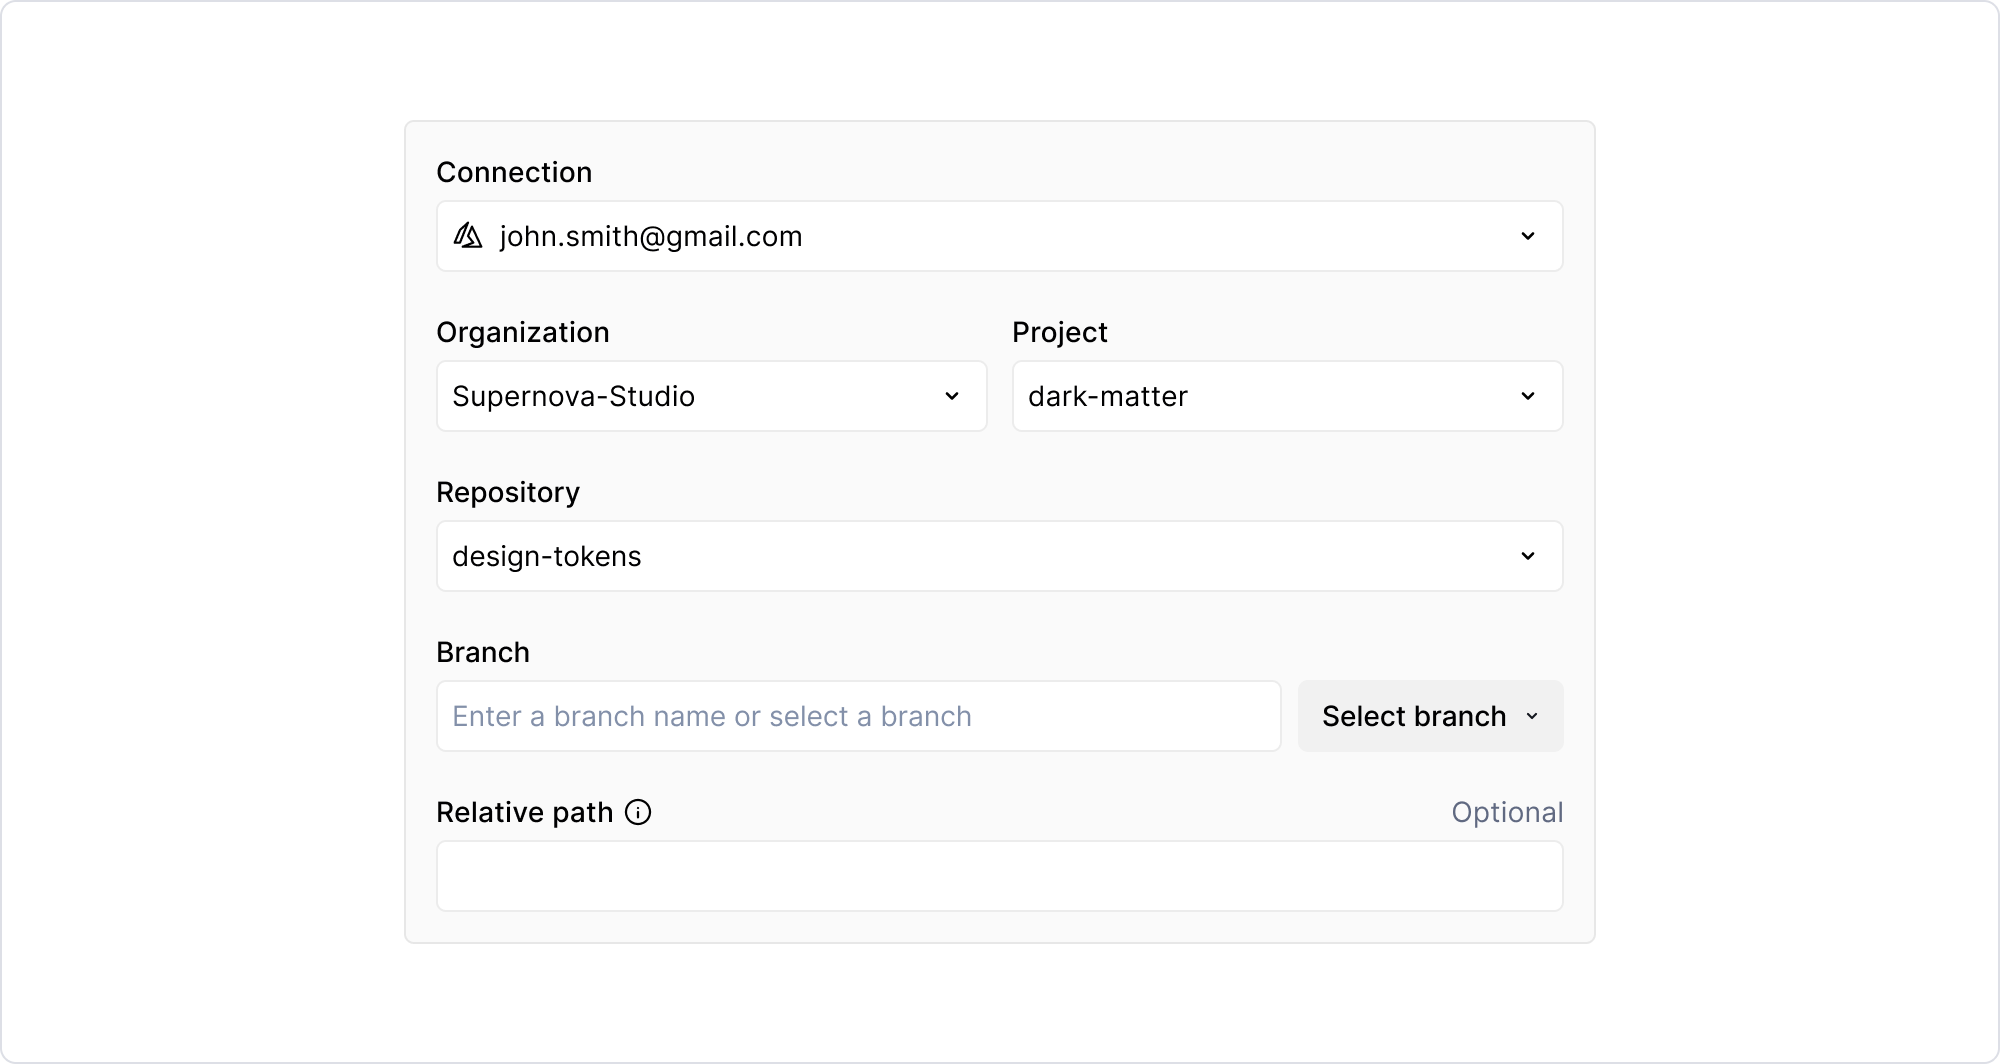Viewport: 2000px width, 1064px height.
Task: Open the dark-matter project dropdown
Action: (1286, 396)
